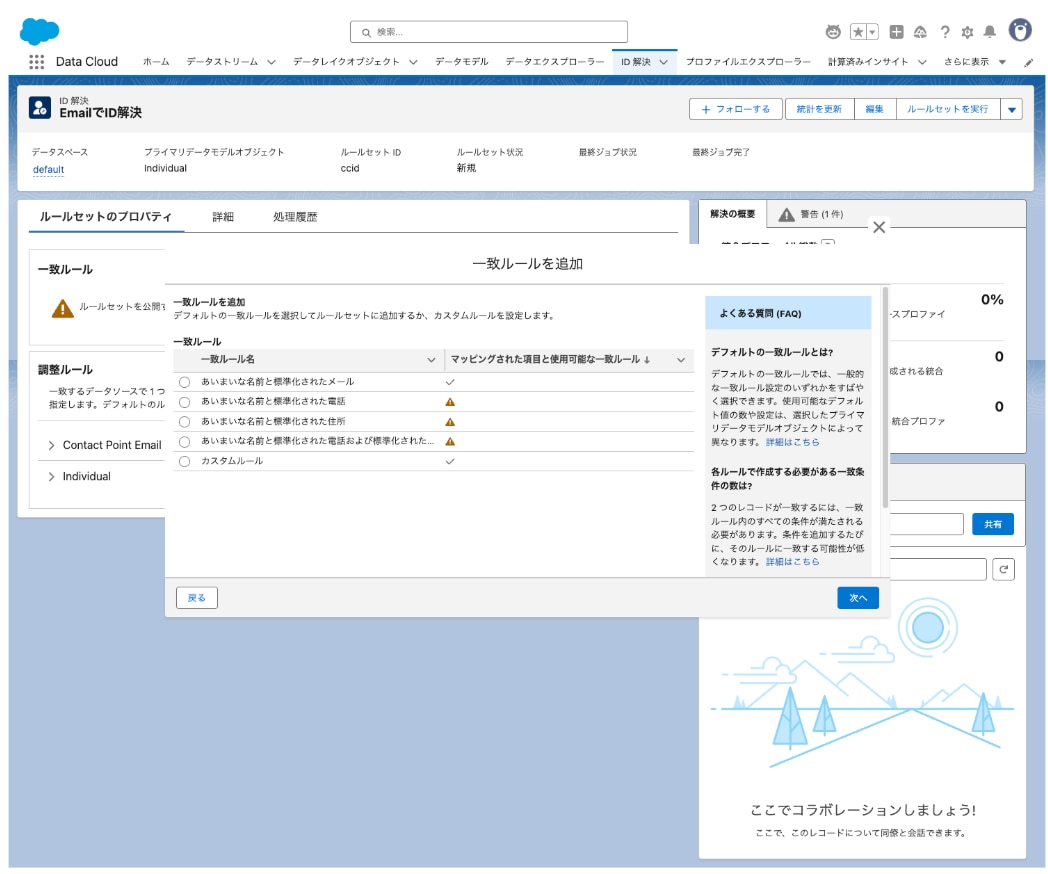Select あいまいな名前と標準化されたメール radio button

(184, 382)
